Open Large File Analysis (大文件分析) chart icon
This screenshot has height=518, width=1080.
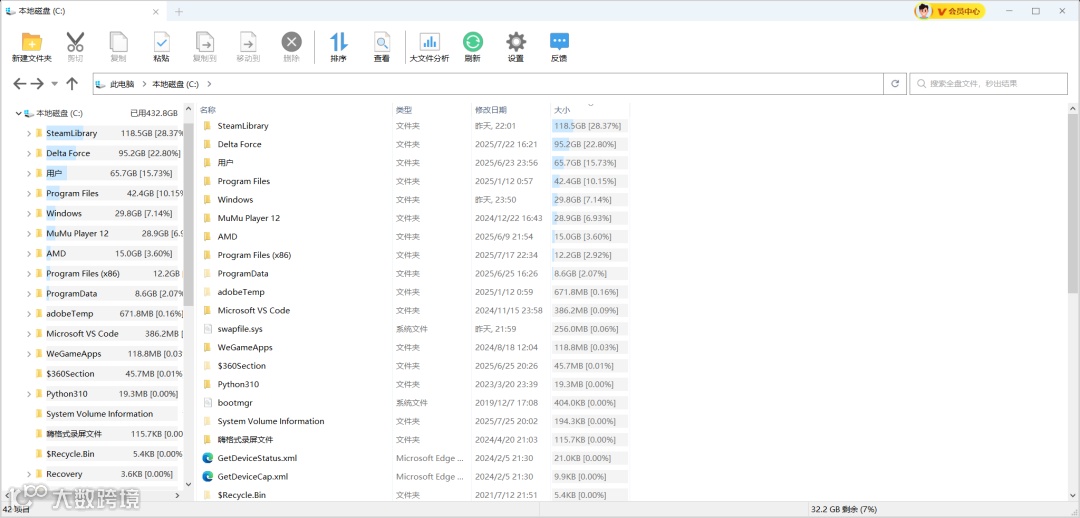tap(430, 42)
